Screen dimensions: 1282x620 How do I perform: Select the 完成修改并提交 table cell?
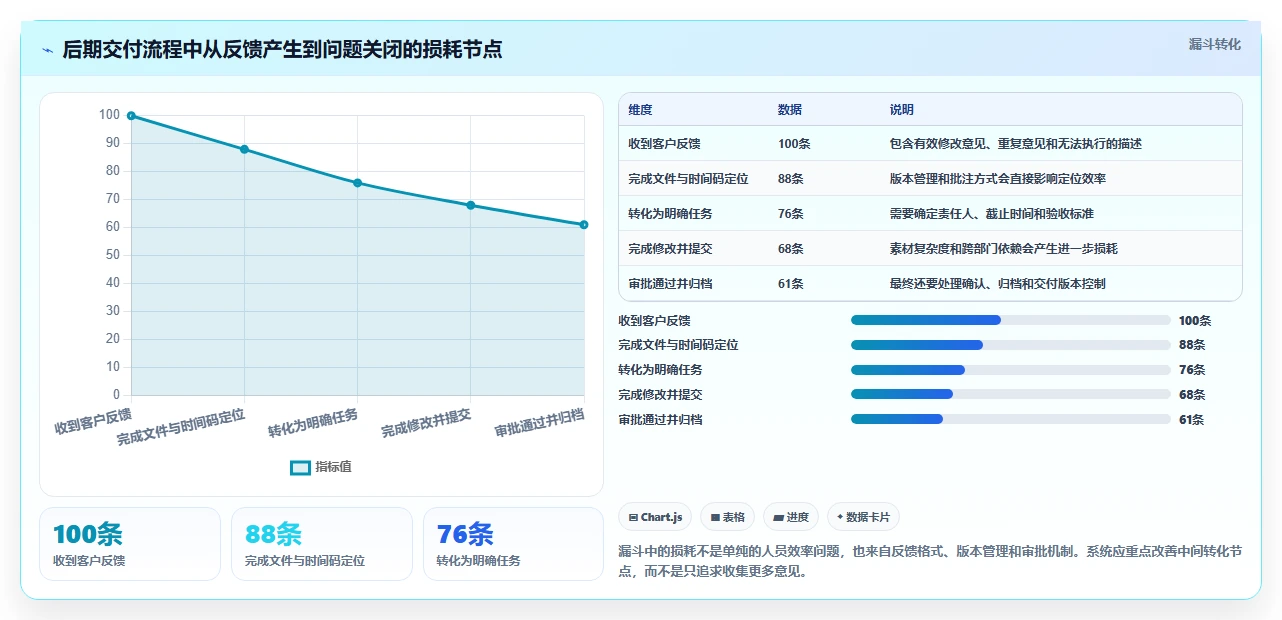coord(670,249)
